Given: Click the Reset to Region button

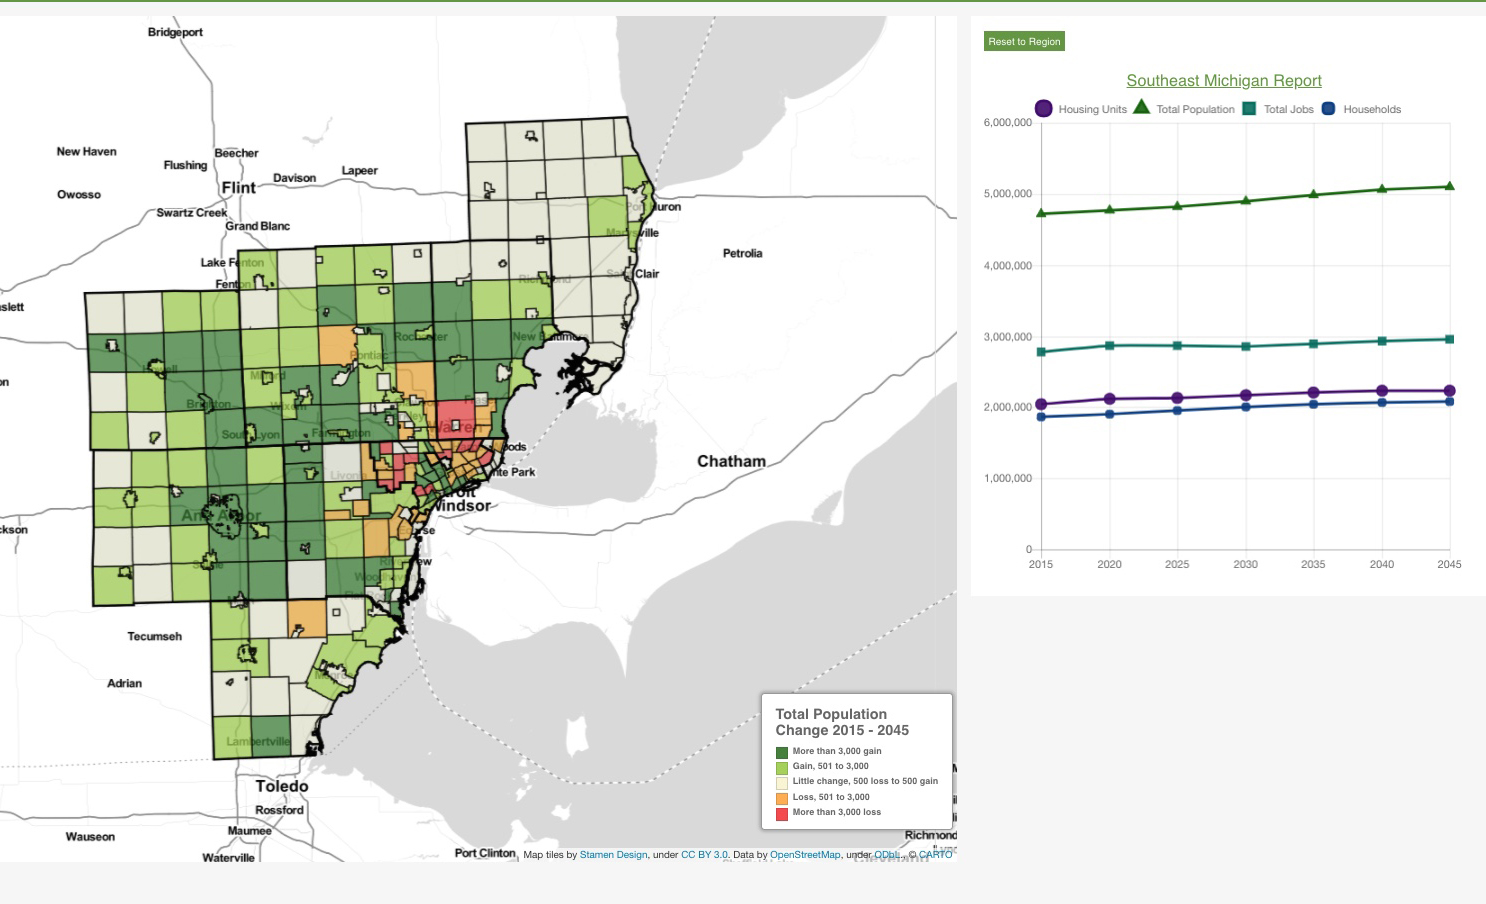Looking at the screenshot, I should (x=1024, y=42).
